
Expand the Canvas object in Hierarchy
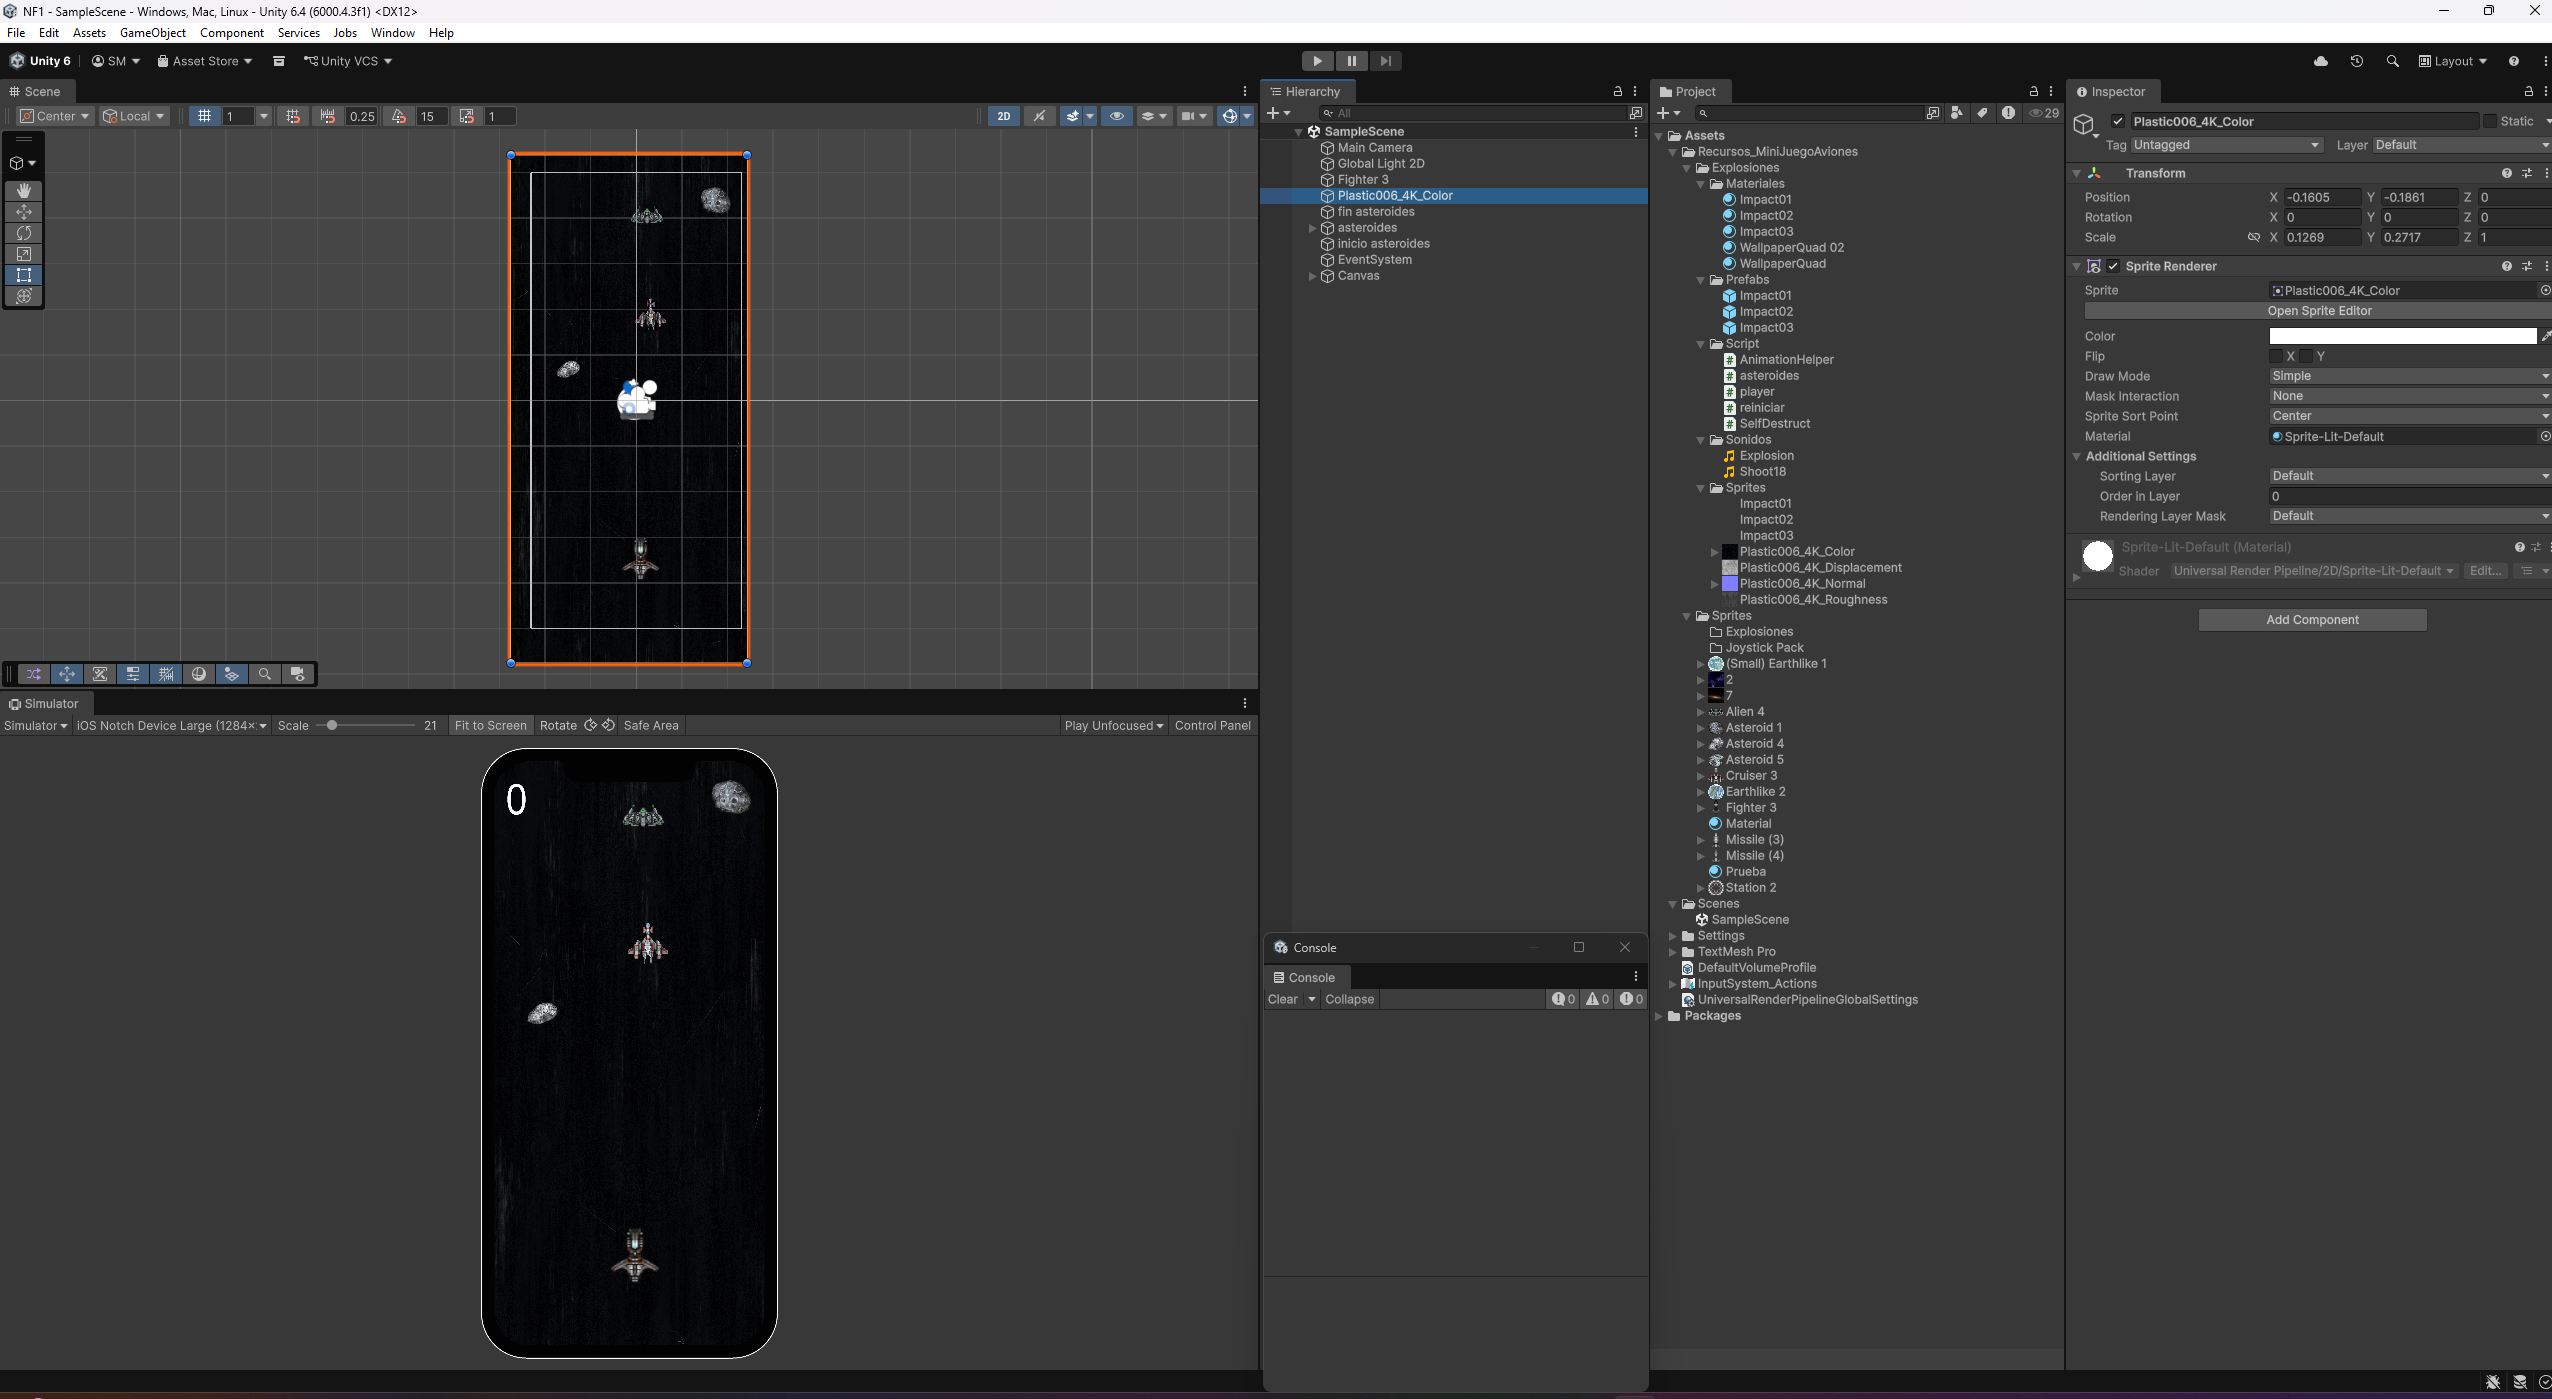click(x=1312, y=276)
